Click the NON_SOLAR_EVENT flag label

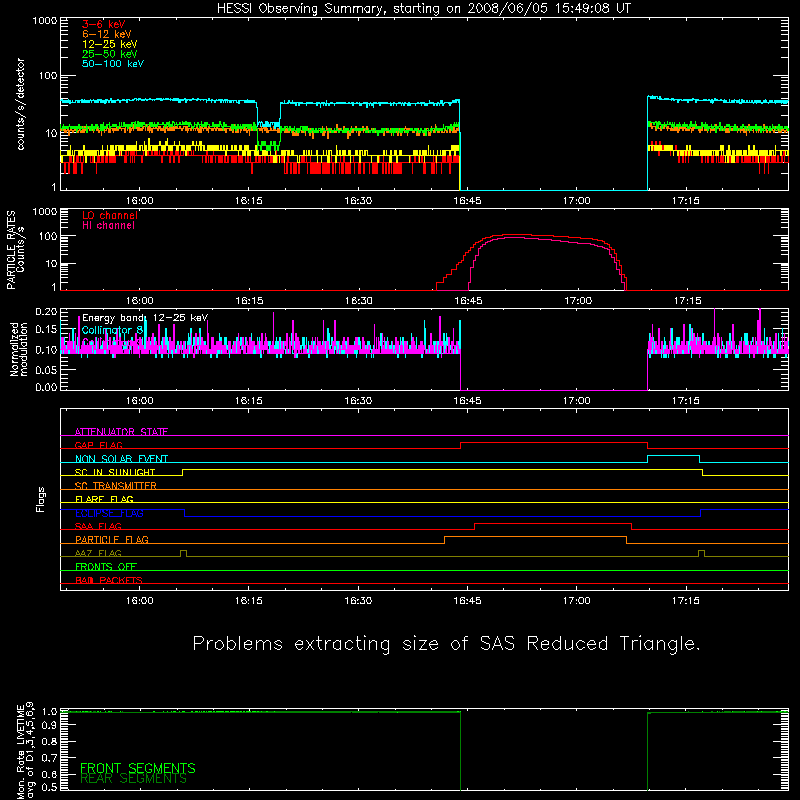click(121, 459)
